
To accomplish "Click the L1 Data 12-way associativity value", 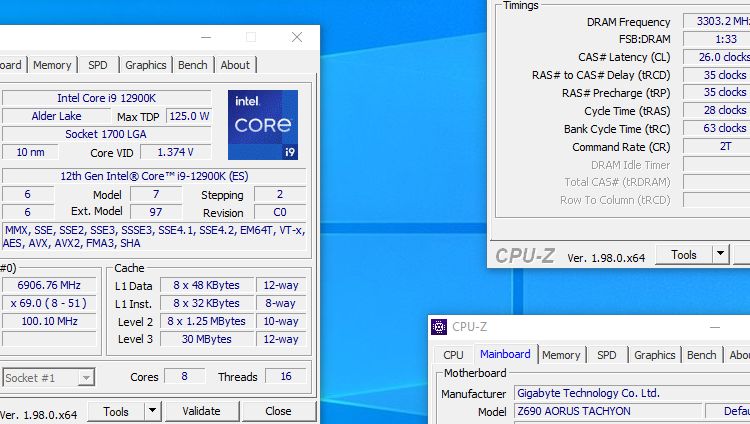I will point(281,285).
